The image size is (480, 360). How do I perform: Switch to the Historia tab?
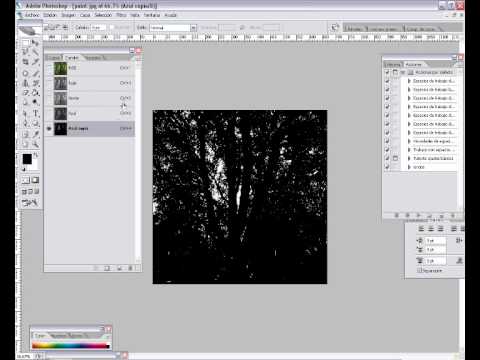[393, 65]
